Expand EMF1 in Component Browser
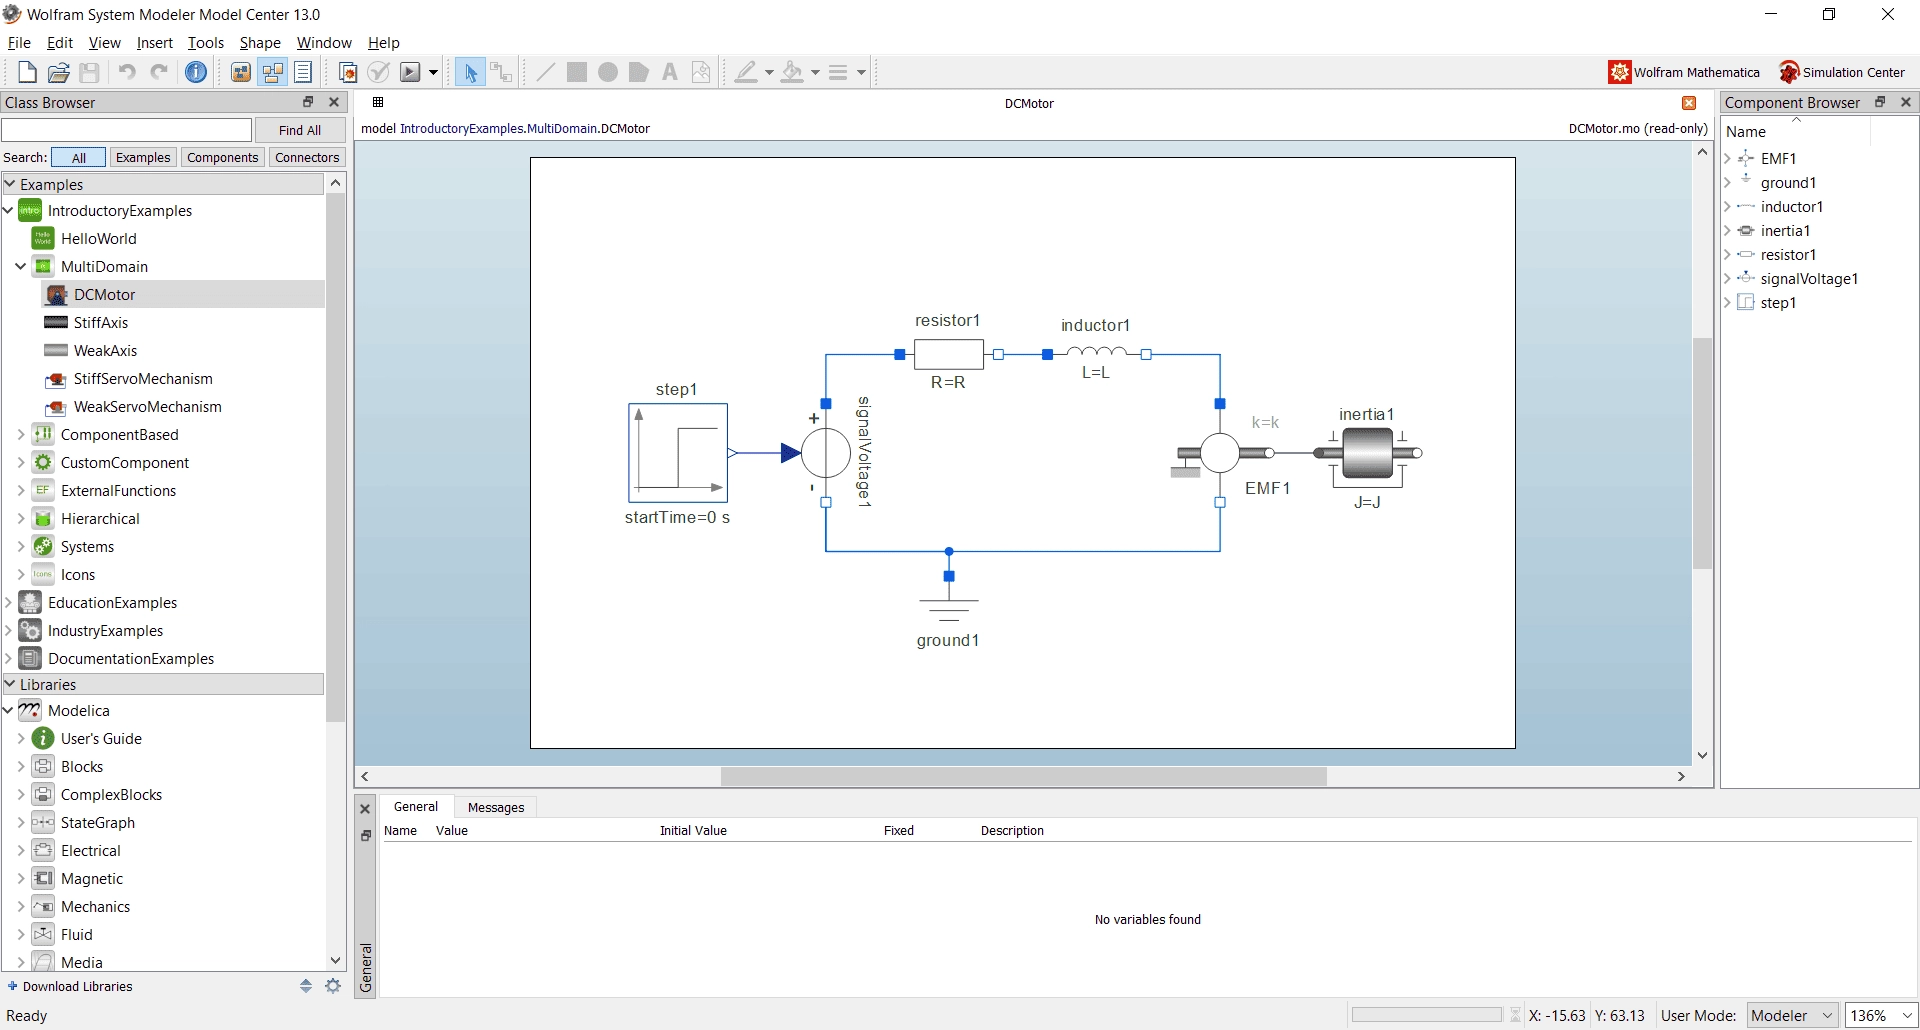 point(1727,158)
